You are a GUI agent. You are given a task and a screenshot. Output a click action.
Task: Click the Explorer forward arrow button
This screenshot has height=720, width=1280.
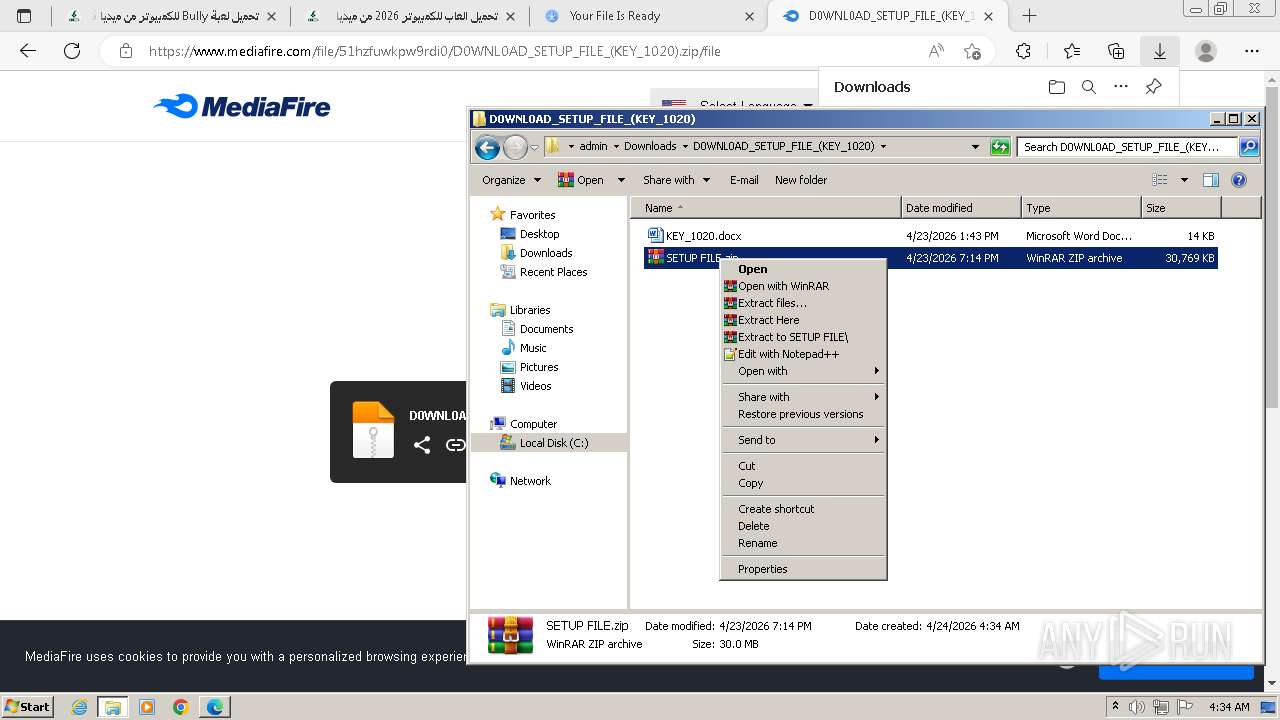coord(515,147)
